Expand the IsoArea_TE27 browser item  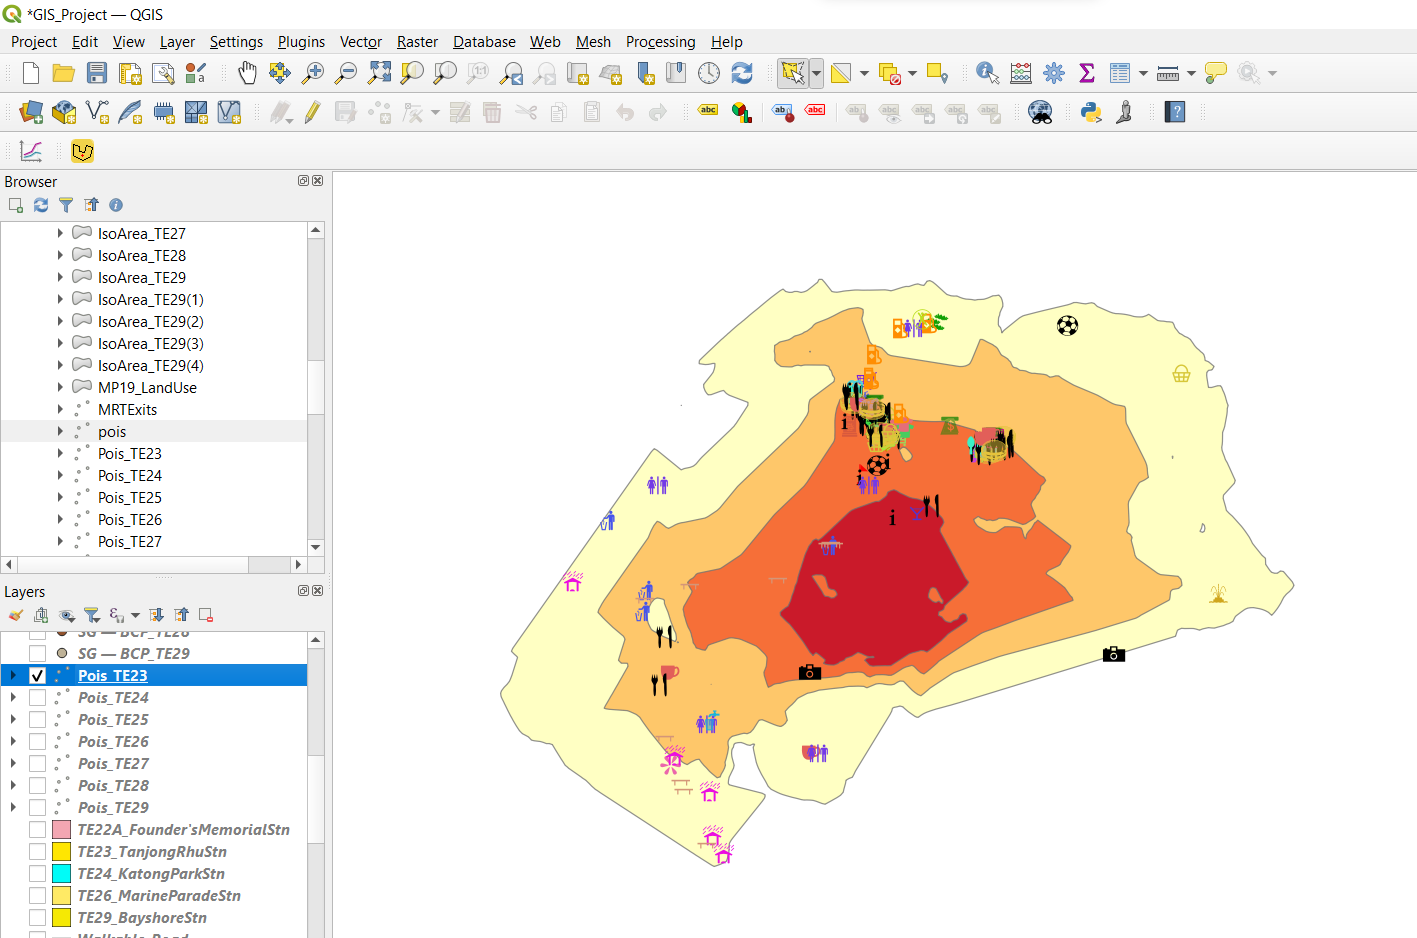click(x=60, y=233)
